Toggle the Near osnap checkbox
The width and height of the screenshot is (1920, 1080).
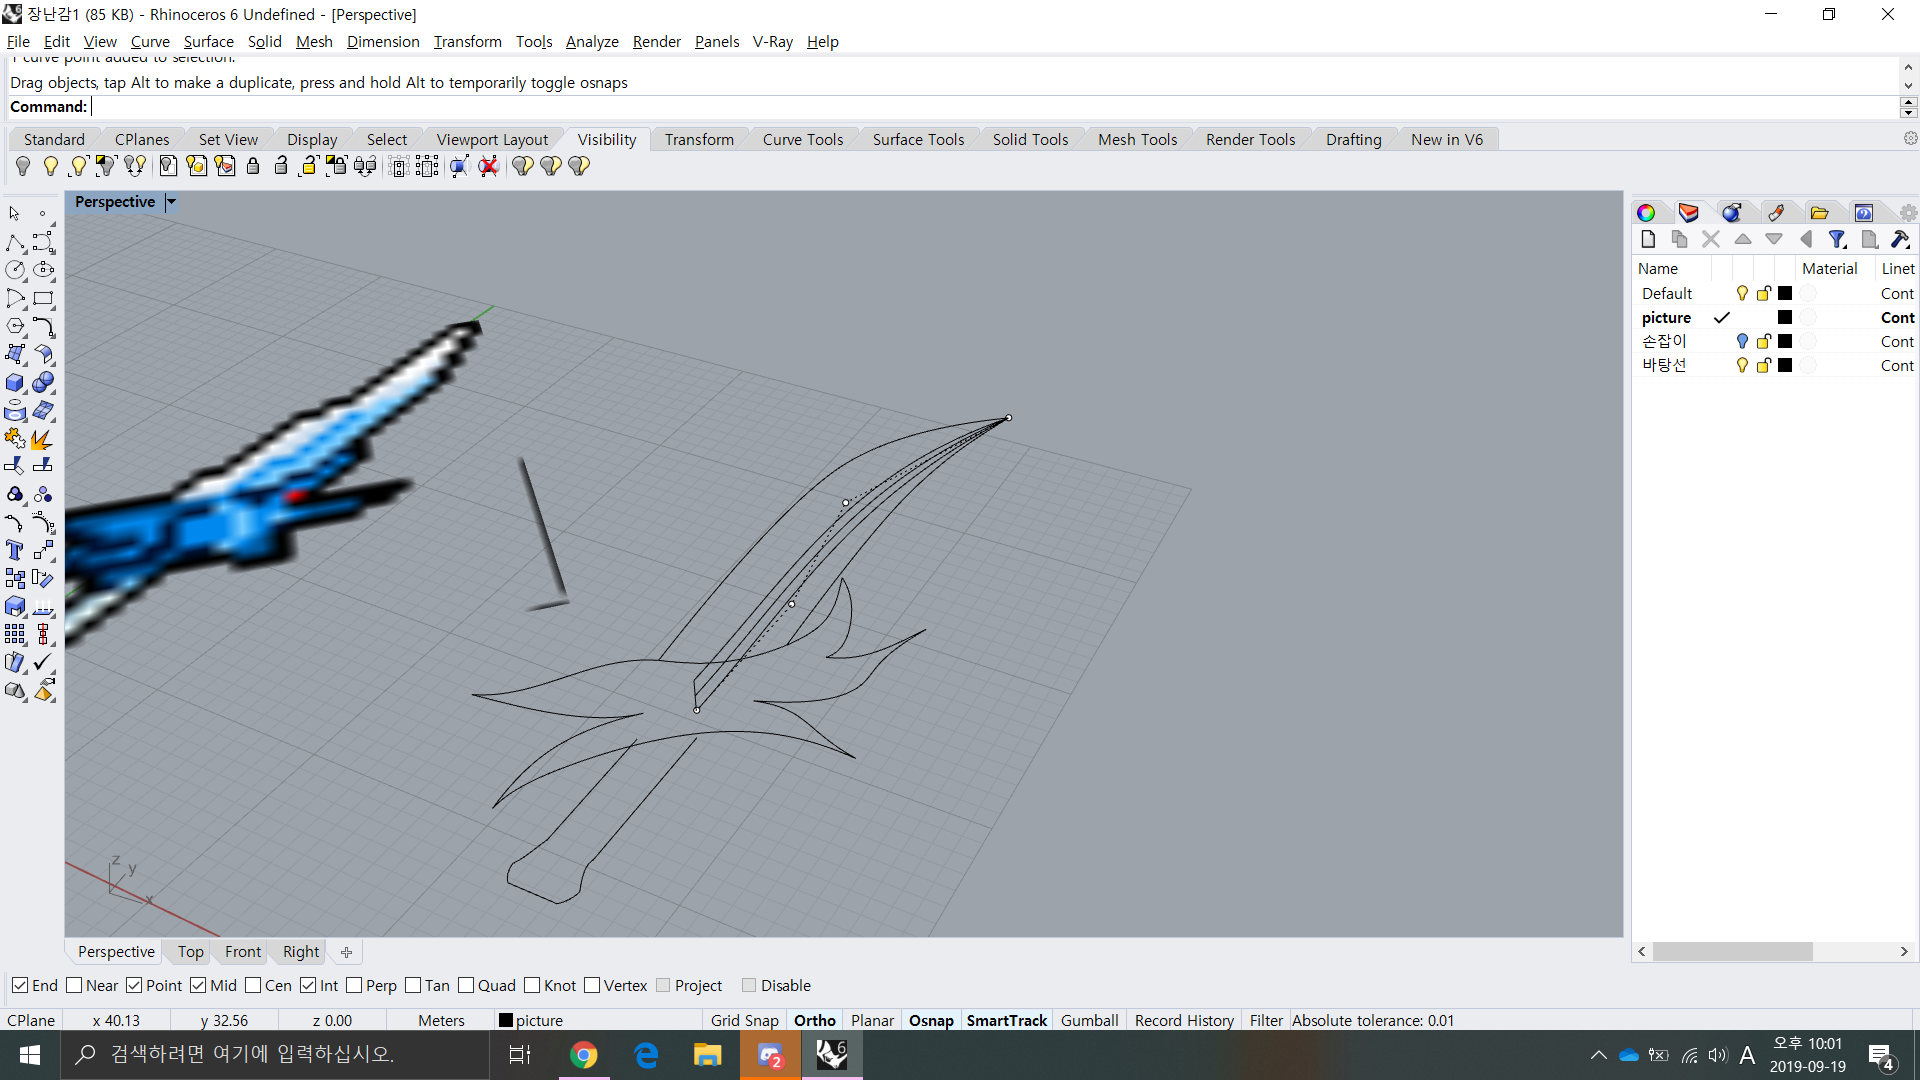tap(74, 986)
